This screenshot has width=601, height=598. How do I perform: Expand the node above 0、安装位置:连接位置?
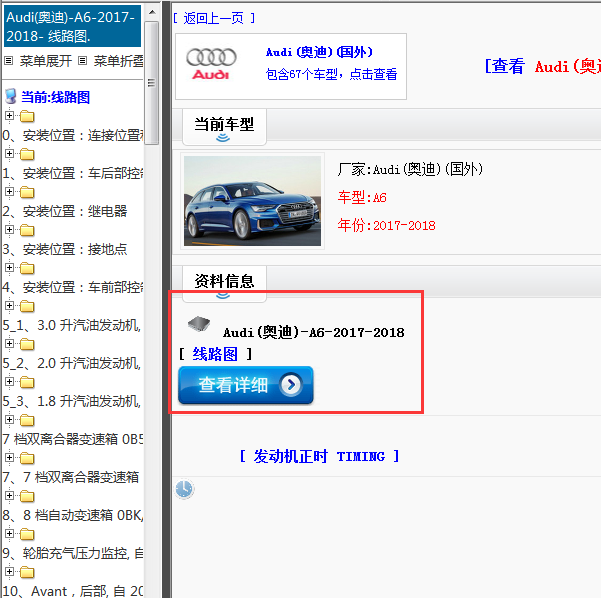(x=10, y=115)
